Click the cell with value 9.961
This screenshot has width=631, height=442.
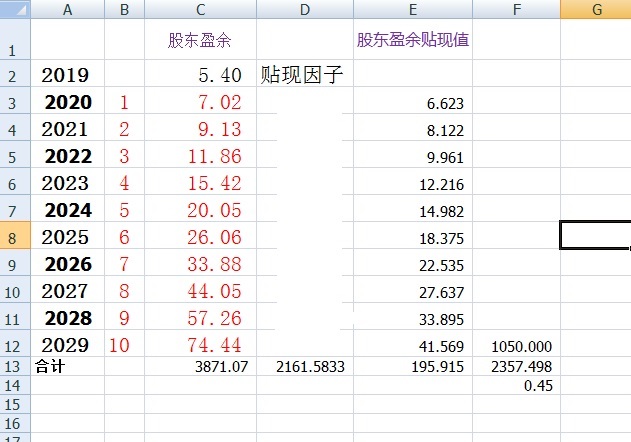click(413, 154)
